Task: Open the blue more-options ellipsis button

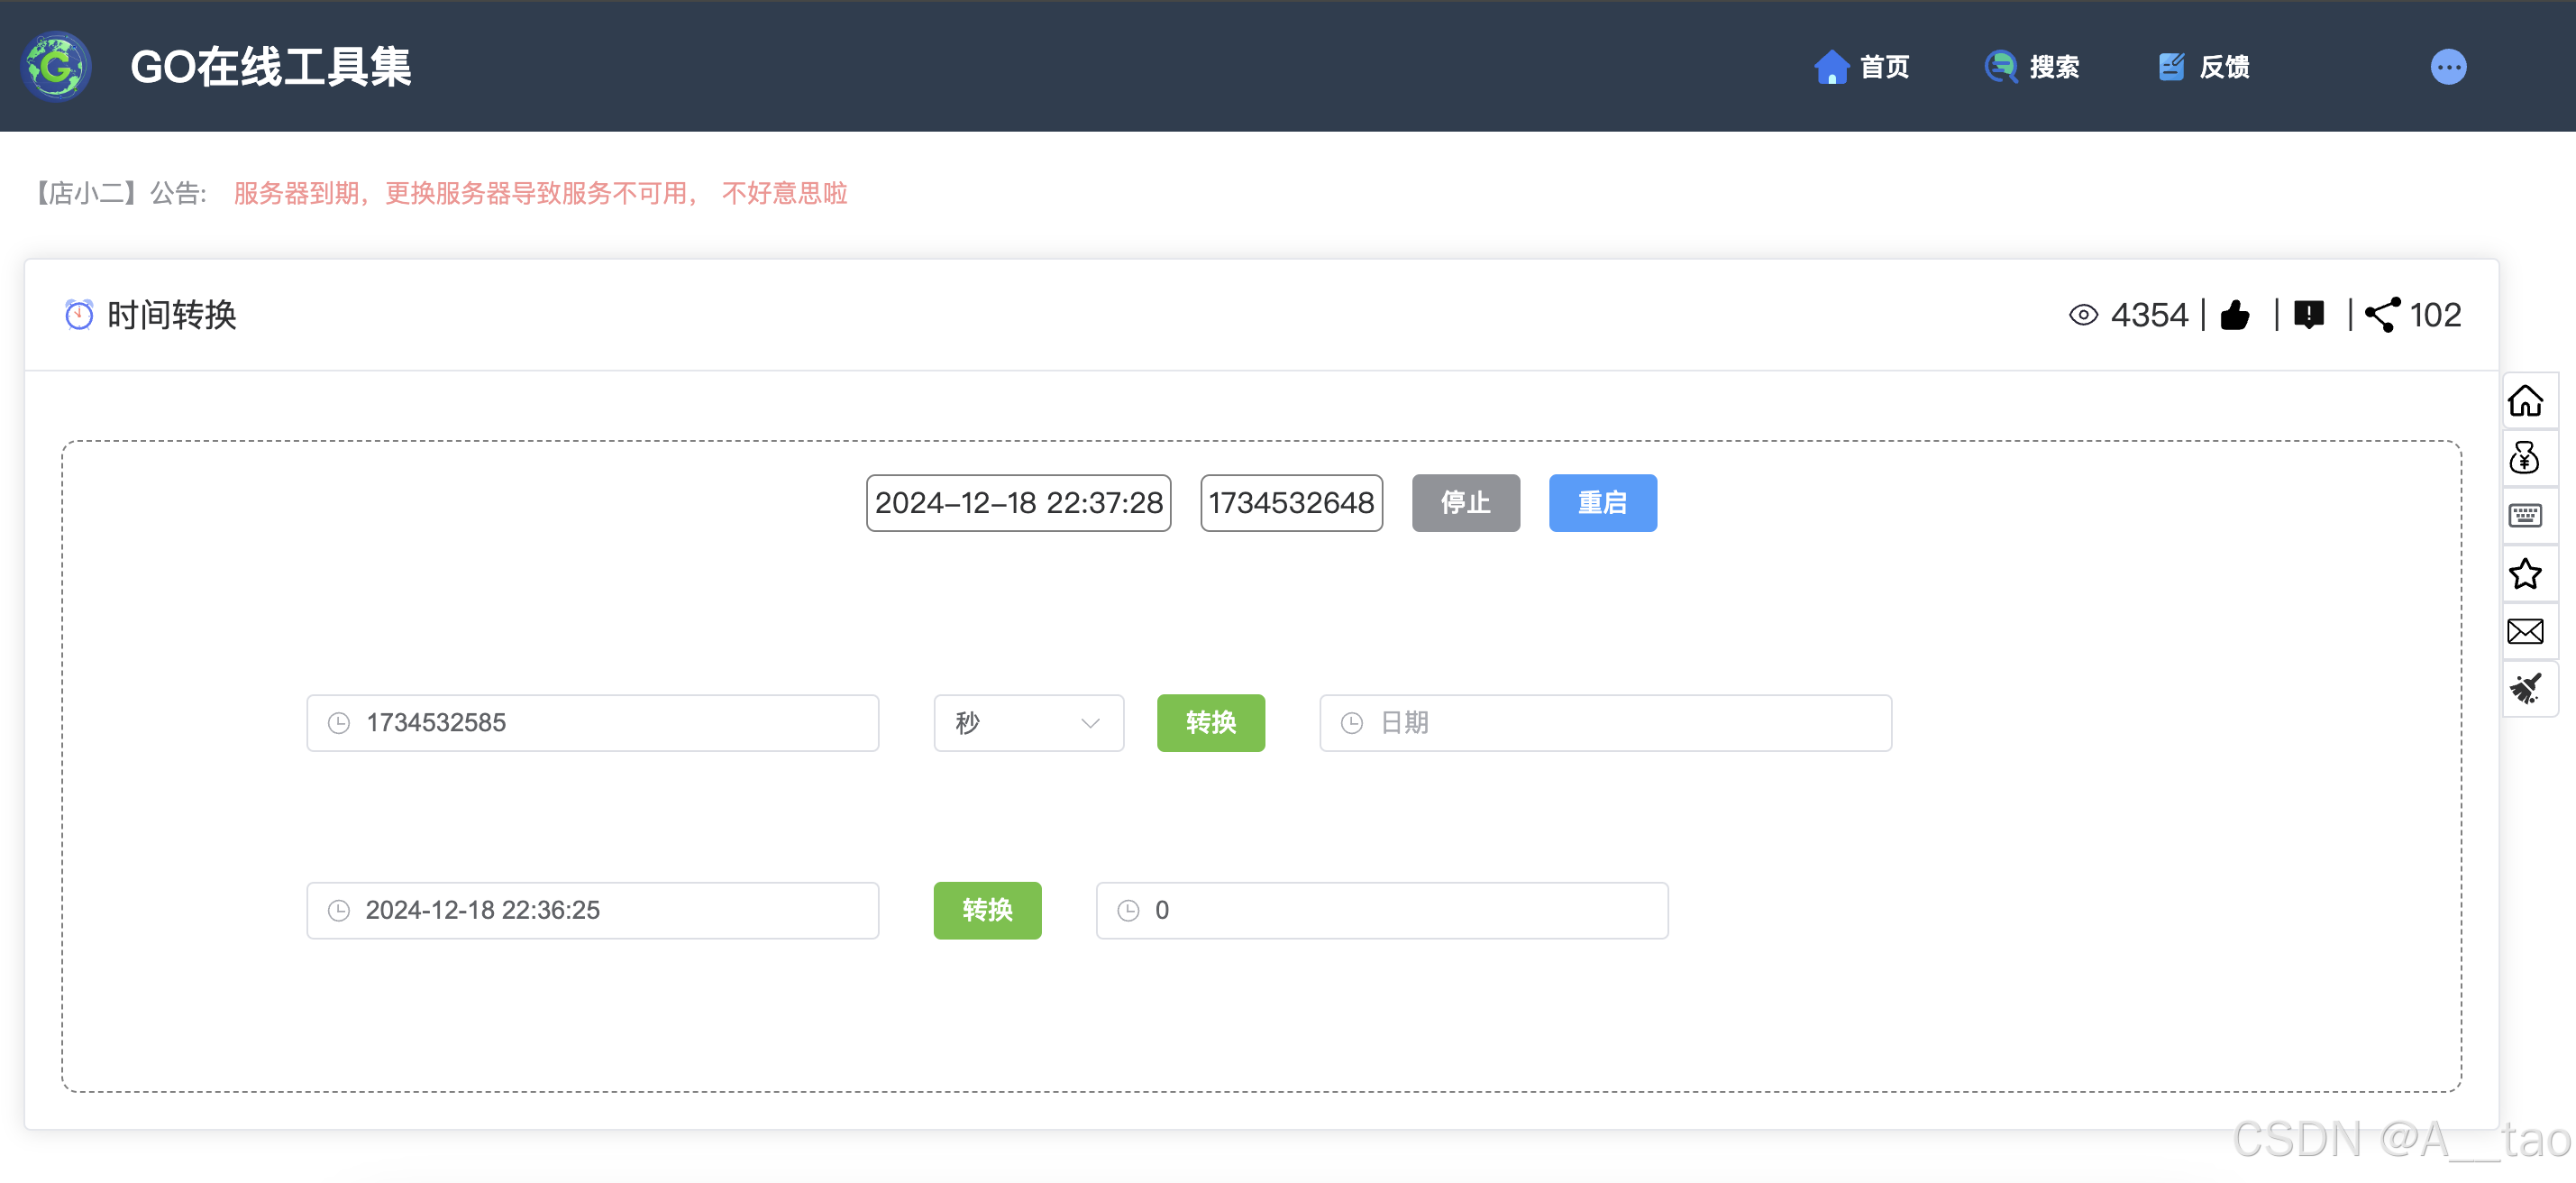Action: (2448, 67)
